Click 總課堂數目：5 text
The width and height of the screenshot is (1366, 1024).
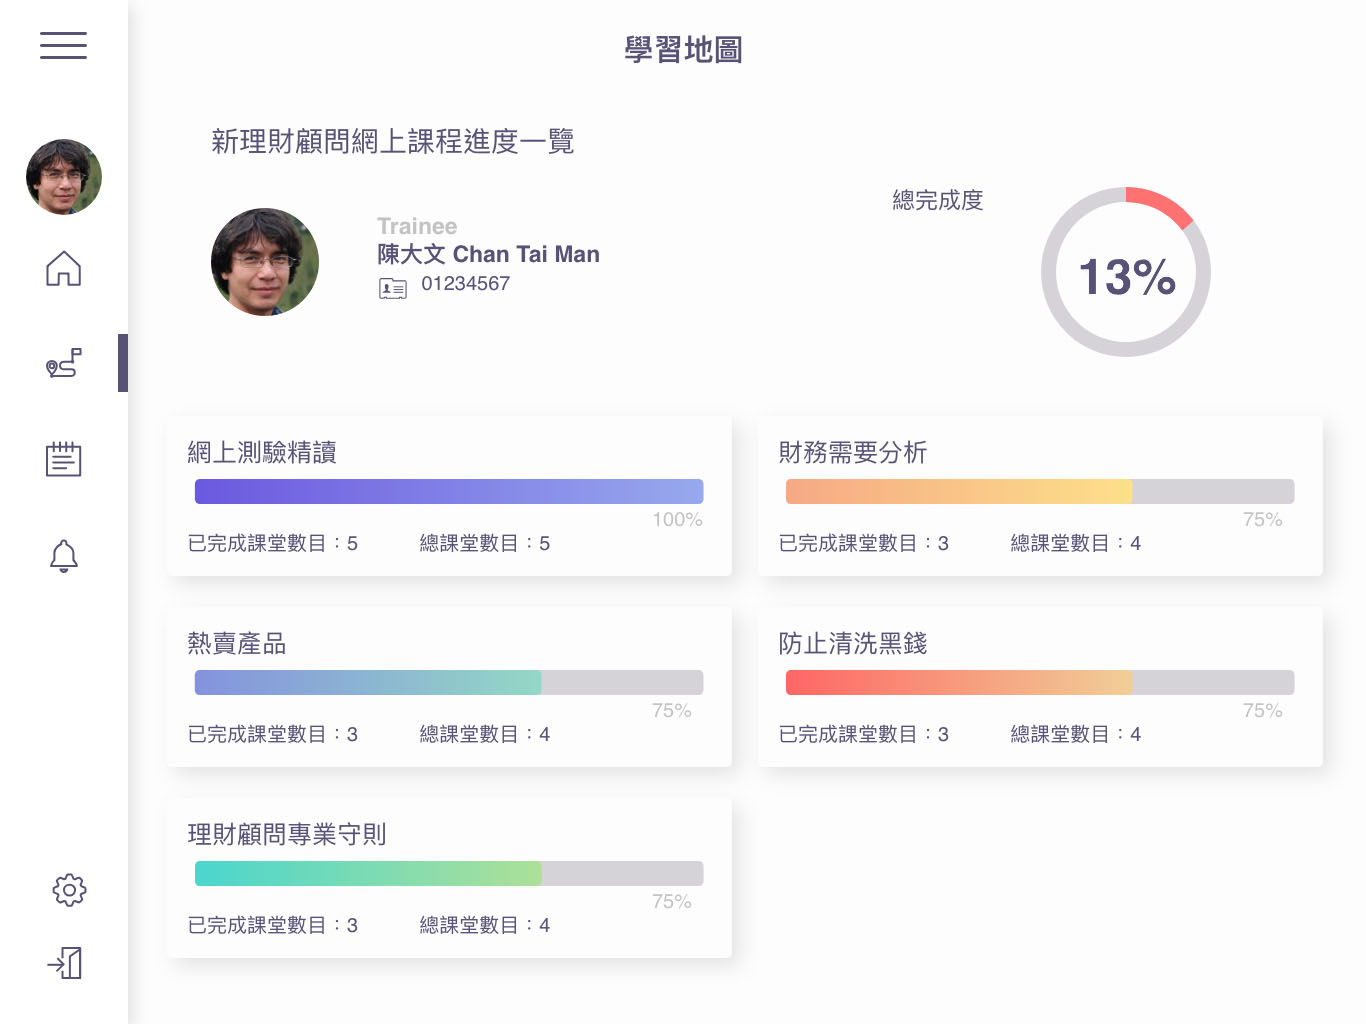coord(485,543)
